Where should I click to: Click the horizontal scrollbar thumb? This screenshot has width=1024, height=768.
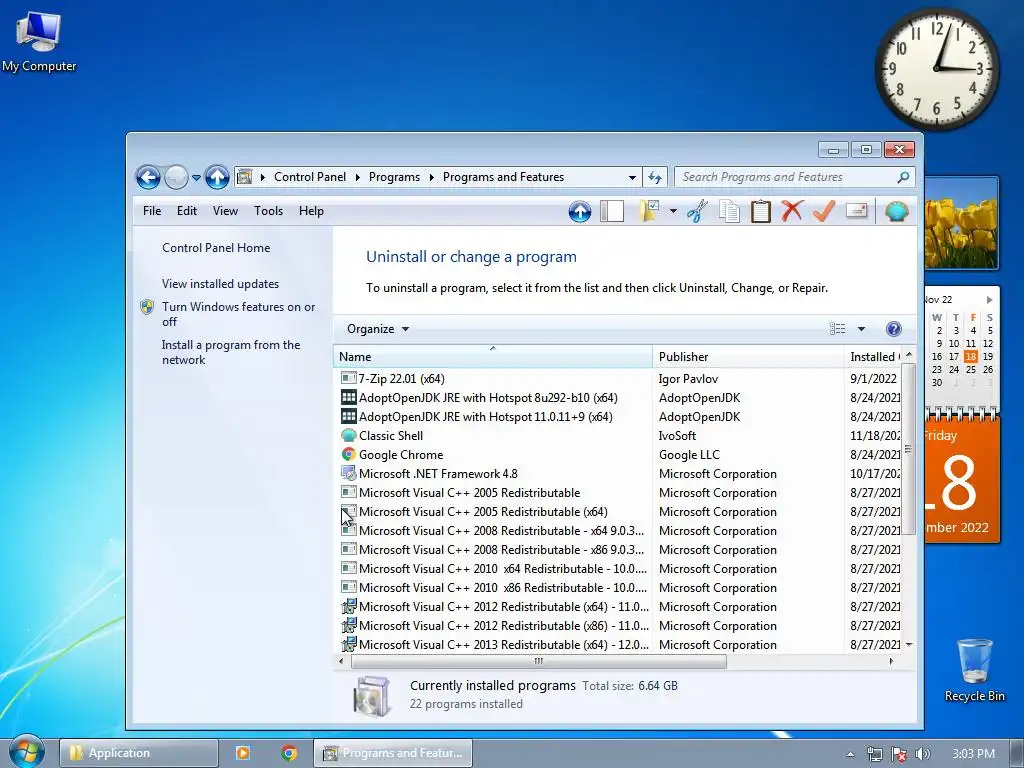pos(539,662)
